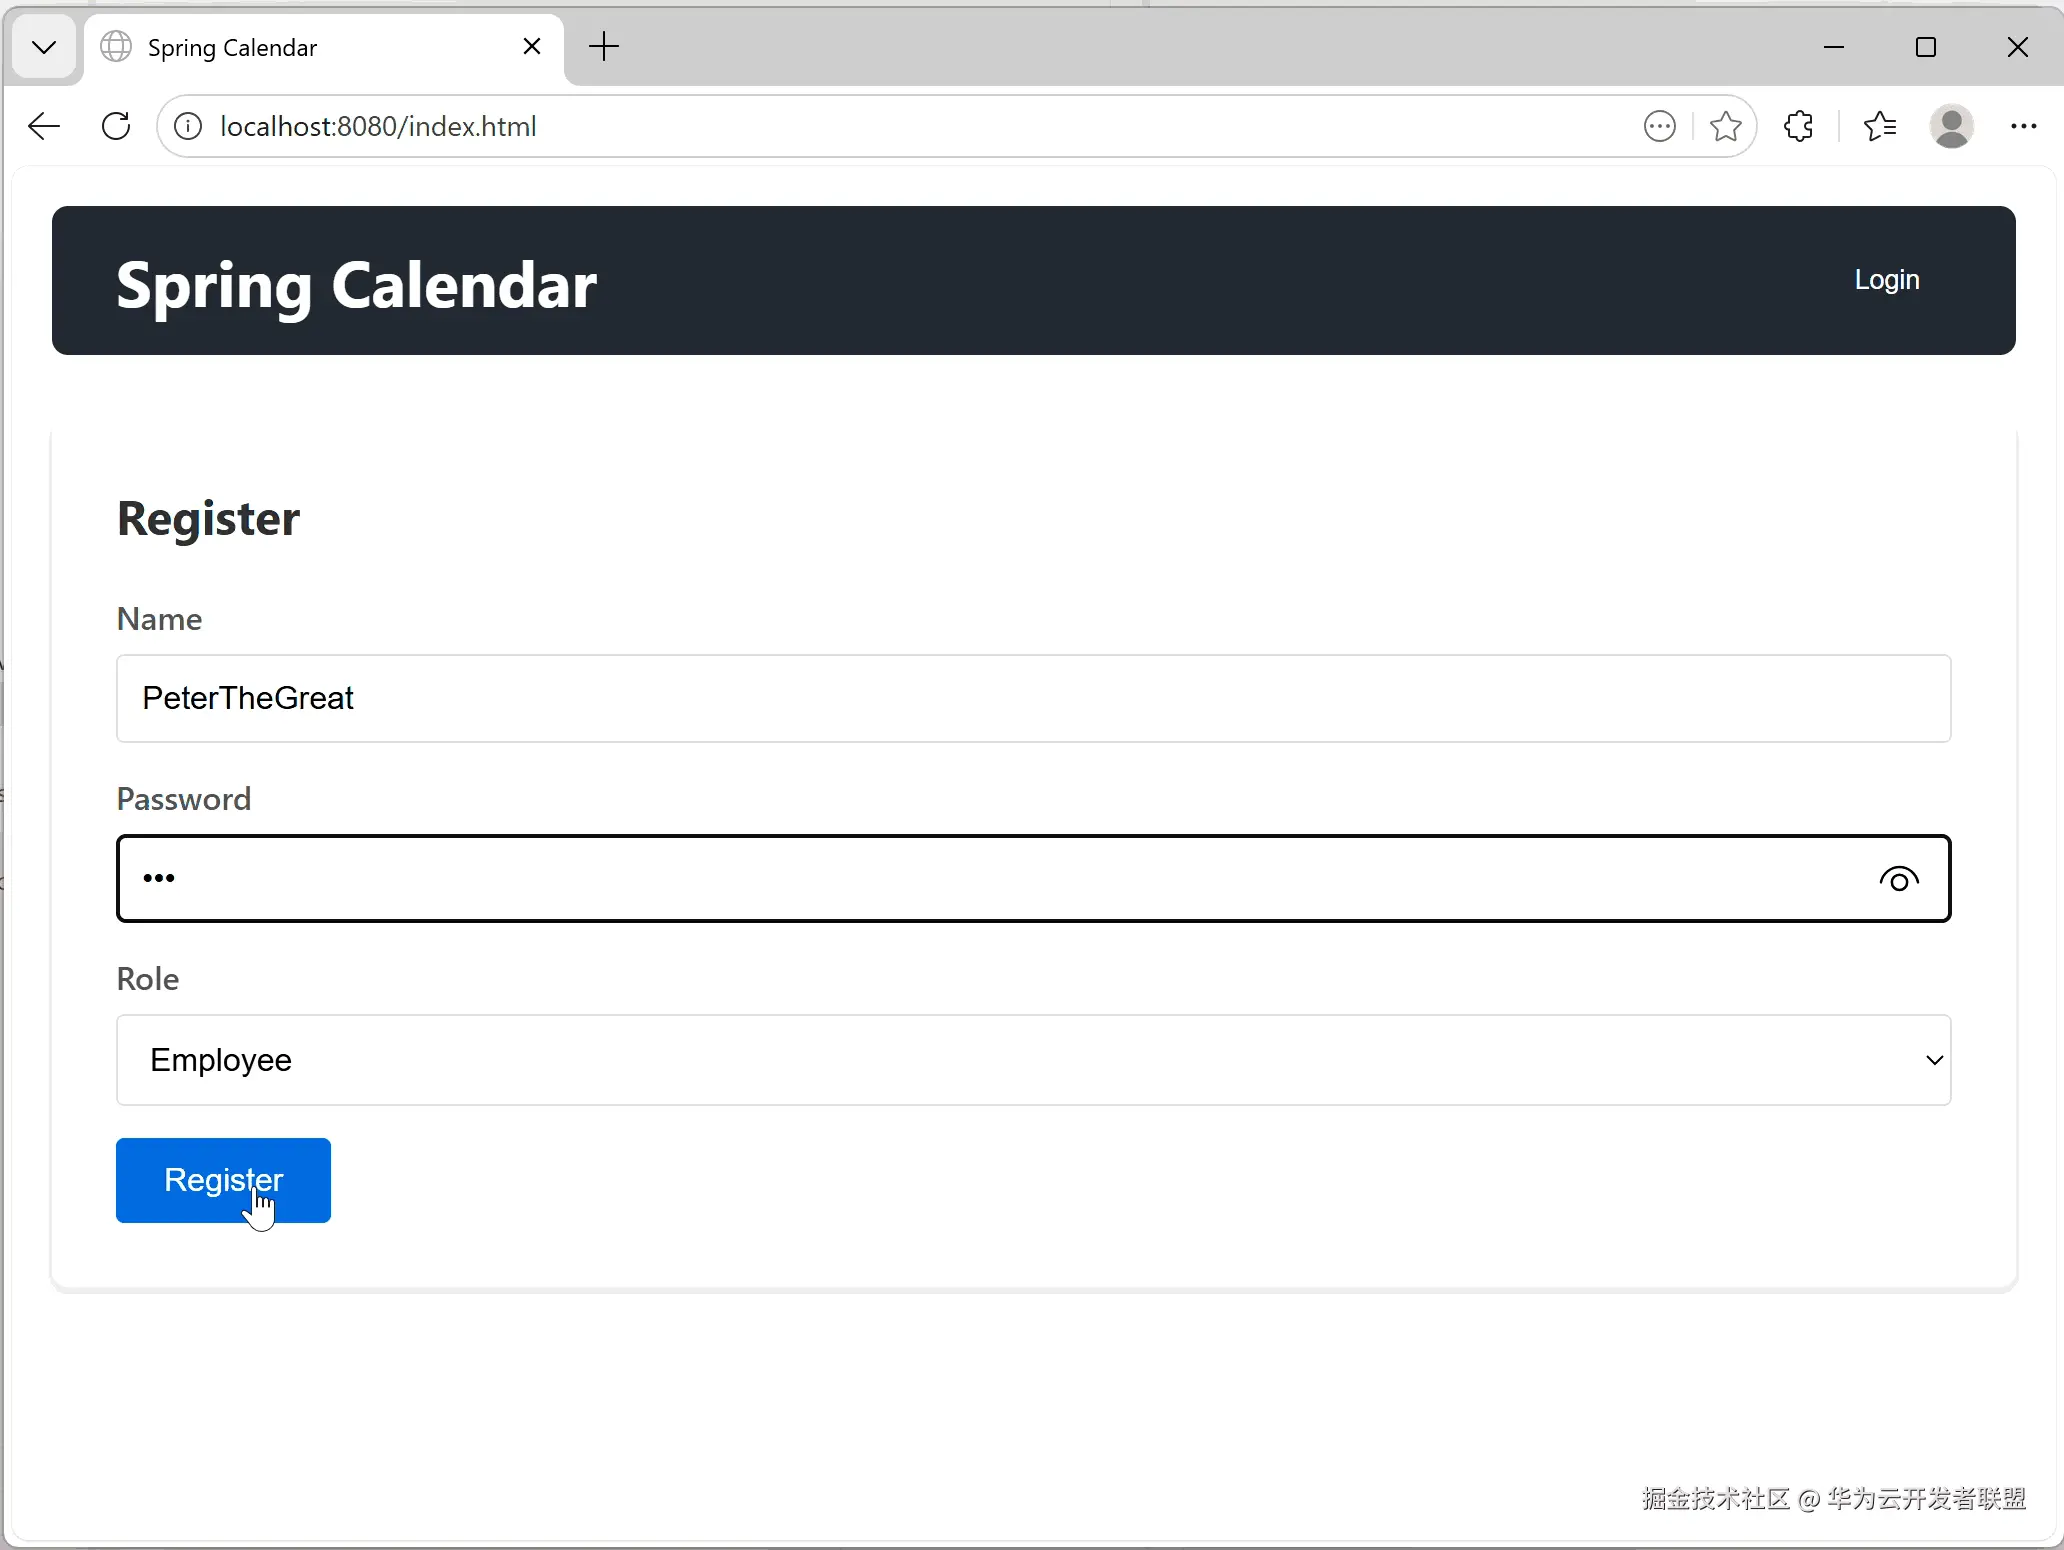This screenshot has width=2064, height=1550.
Task: Open a new browser tab
Action: point(604,47)
